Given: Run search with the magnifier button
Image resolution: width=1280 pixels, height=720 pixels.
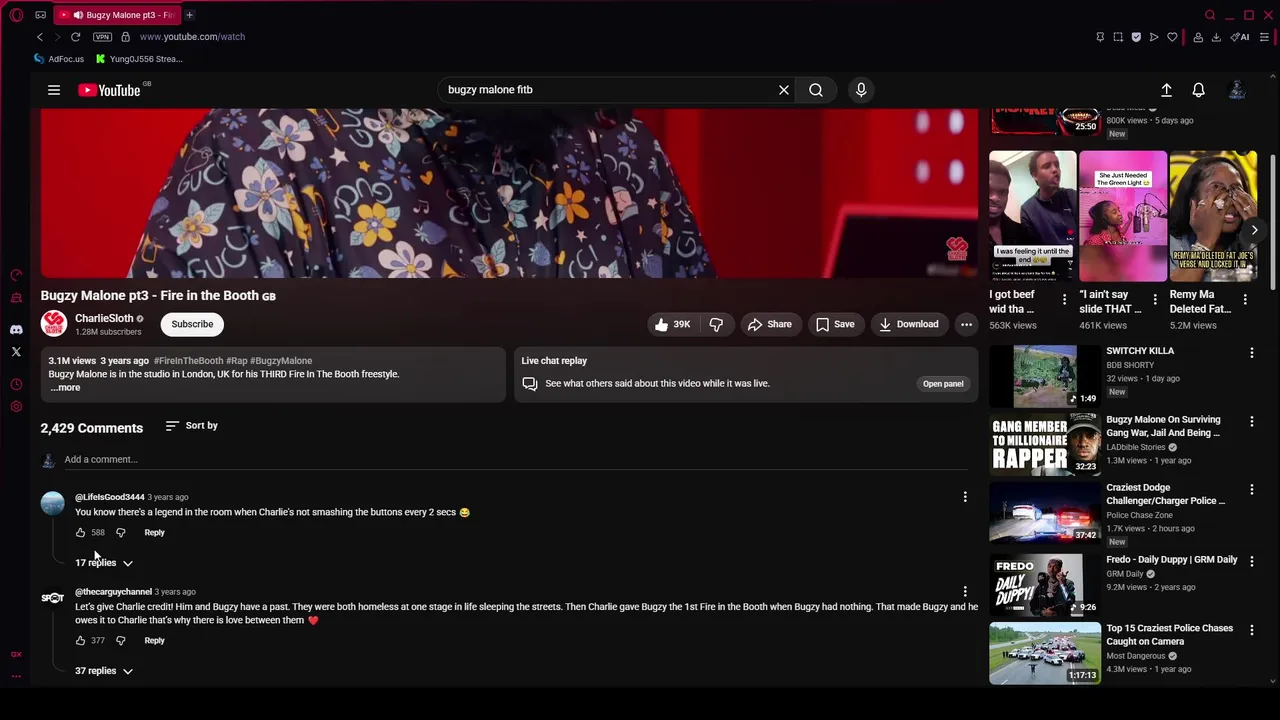Looking at the screenshot, I should (816, 90).
